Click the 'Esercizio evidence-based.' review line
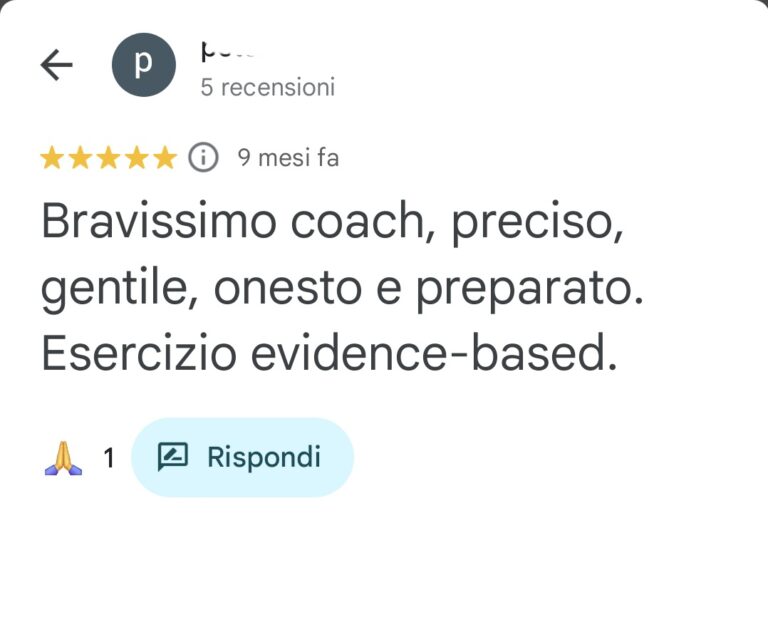The height and width of the screenshot is (632, 768). (329, 353)
